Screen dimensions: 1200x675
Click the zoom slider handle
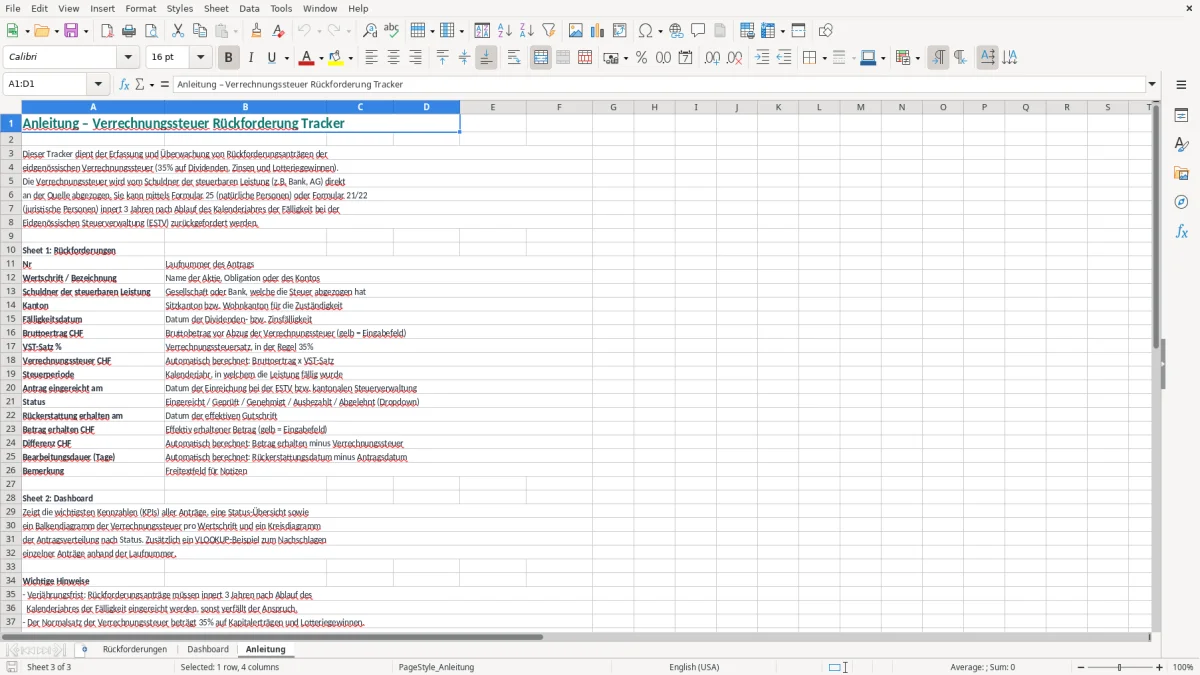point(1119,667)
